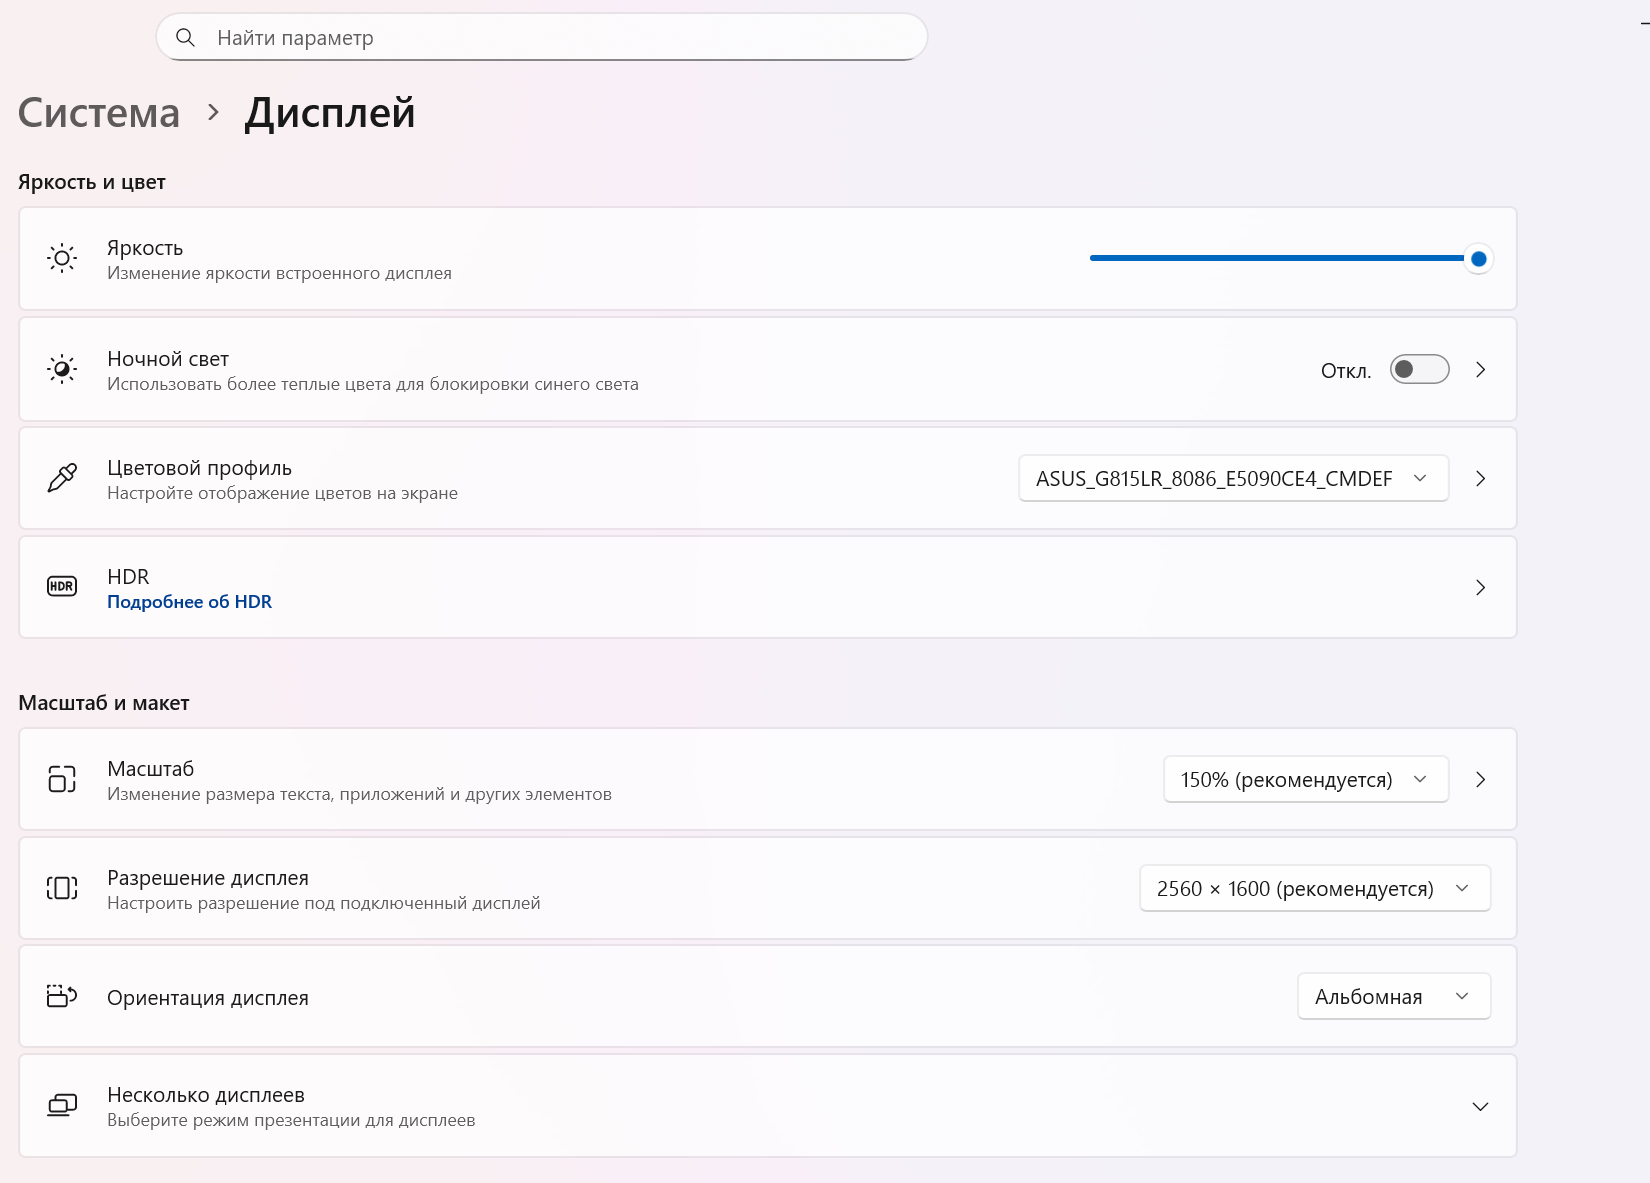Open Night light settings via its chevron
This screenshot has height=1183, width=1650.
coord(1481,370)
